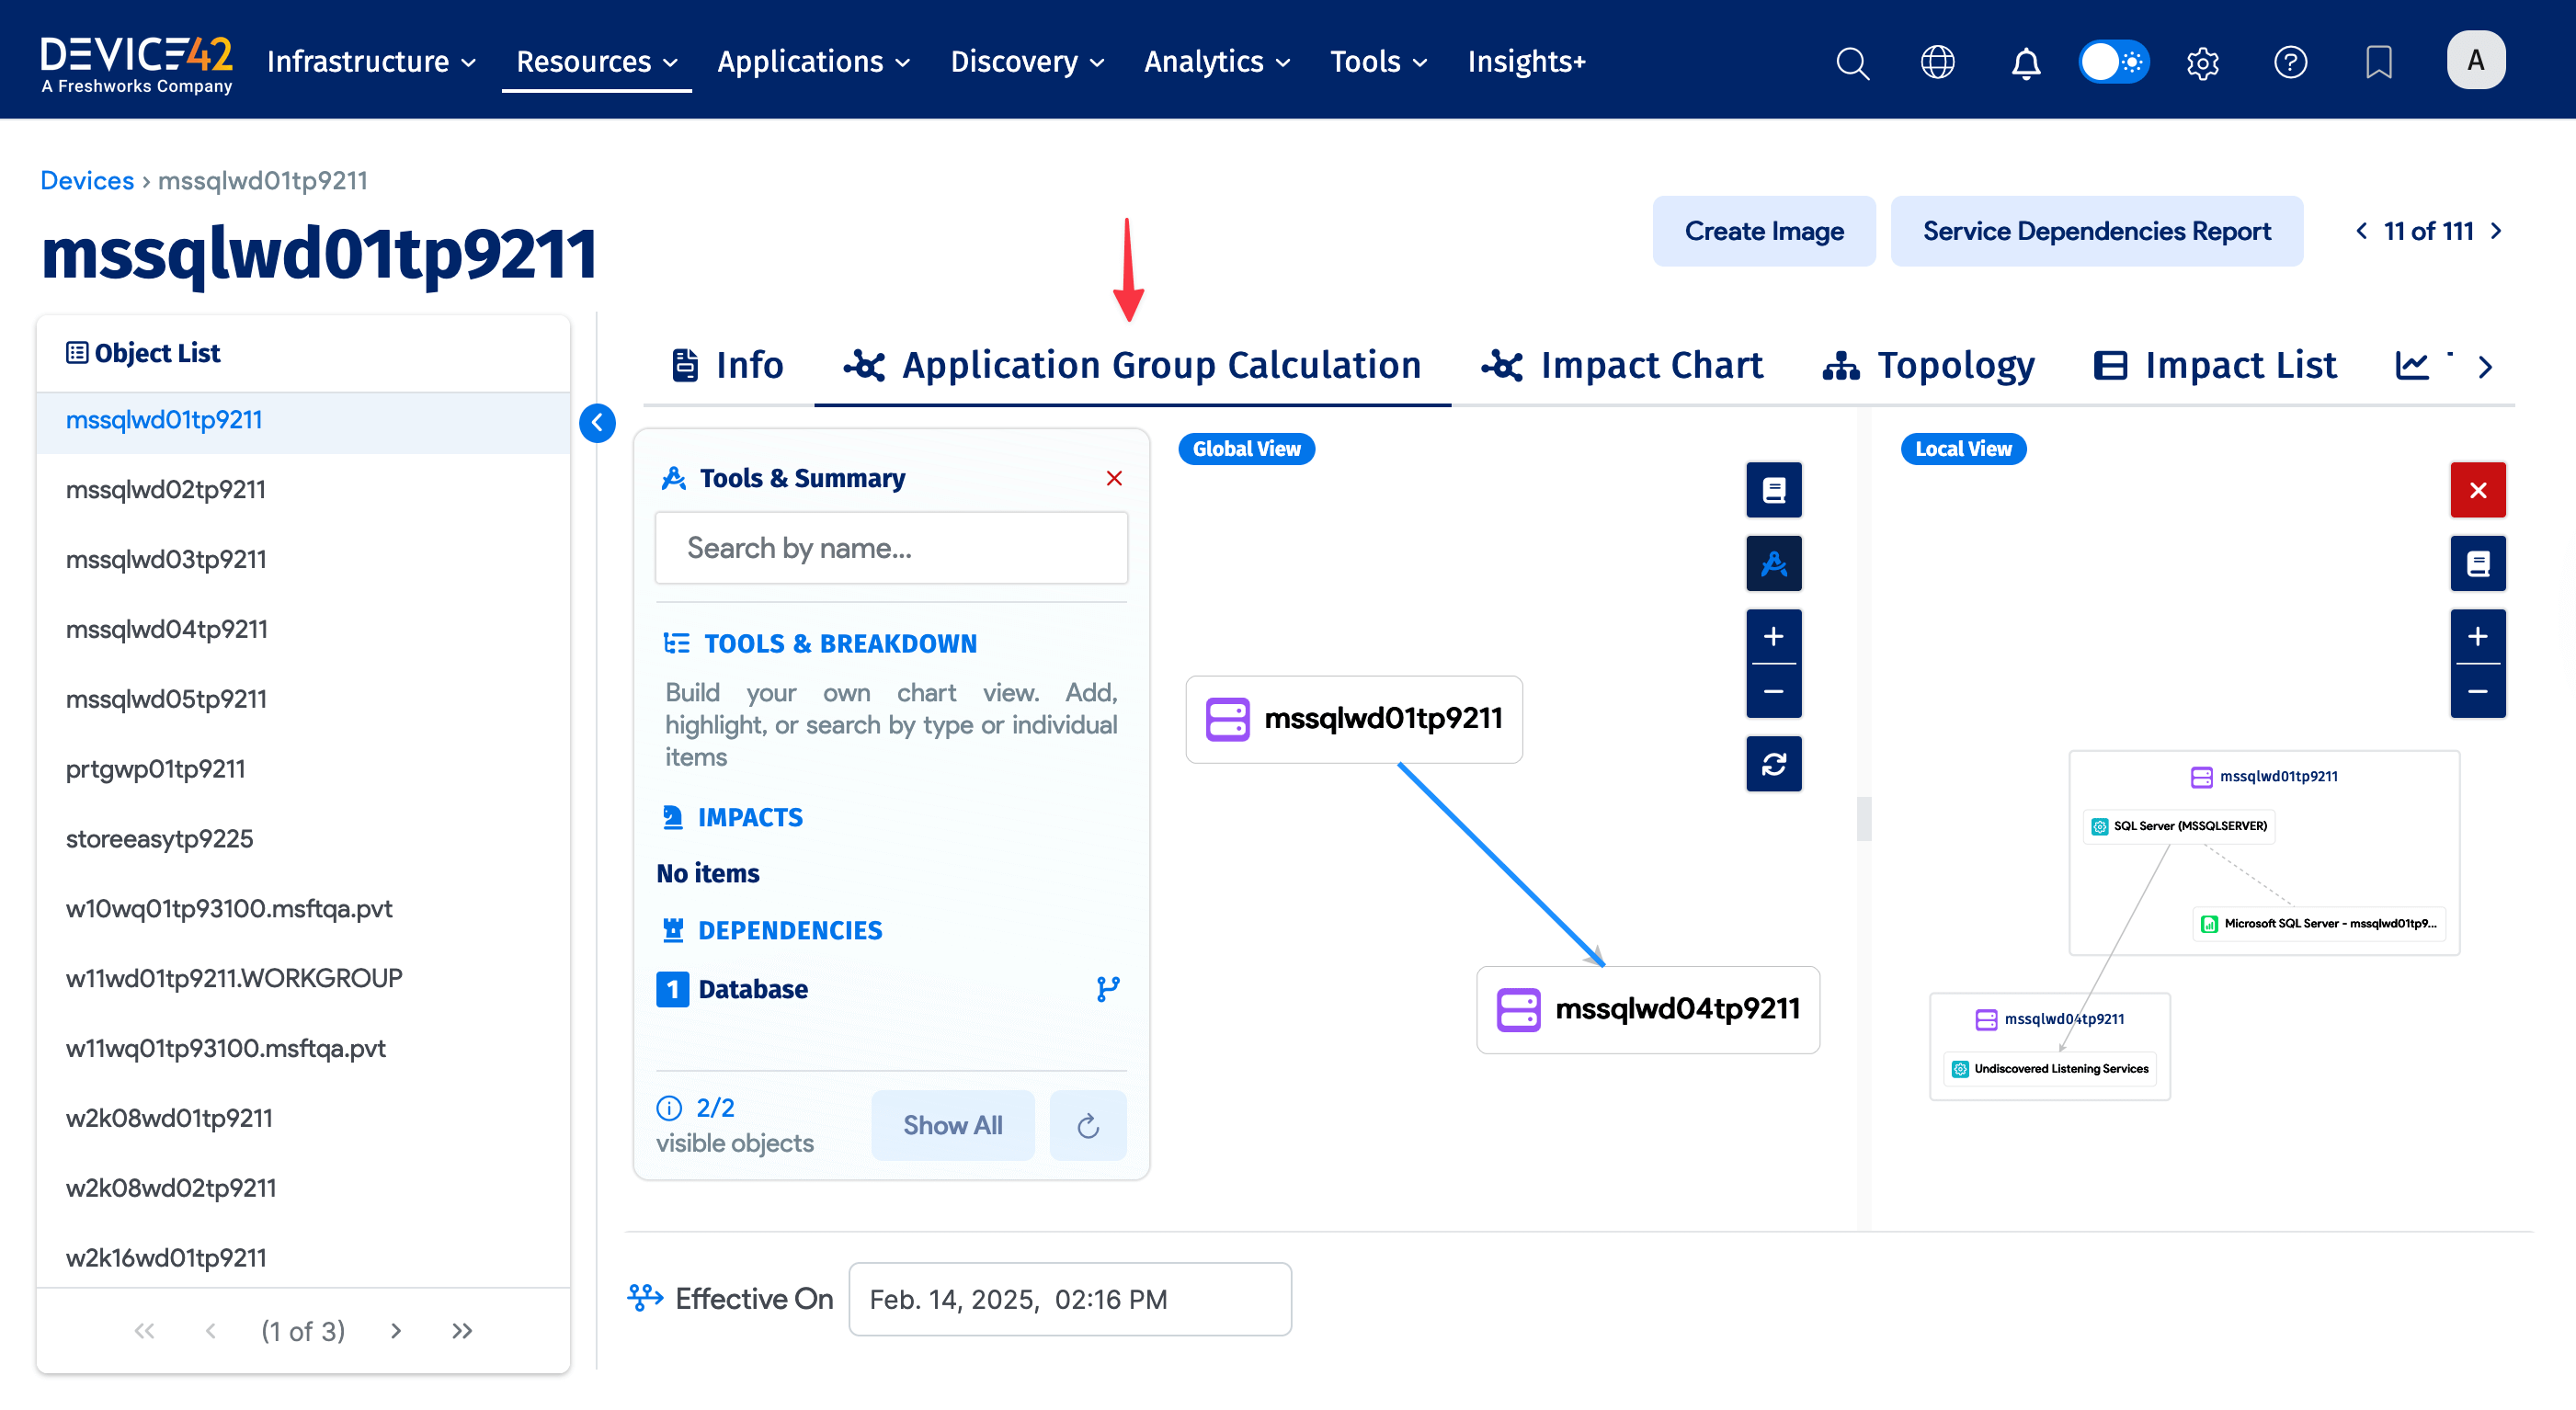The width and height of the screenshot is (2576, 1410).
Task: Follow the Devices breadcrumb link
Action: coord(87,180)
